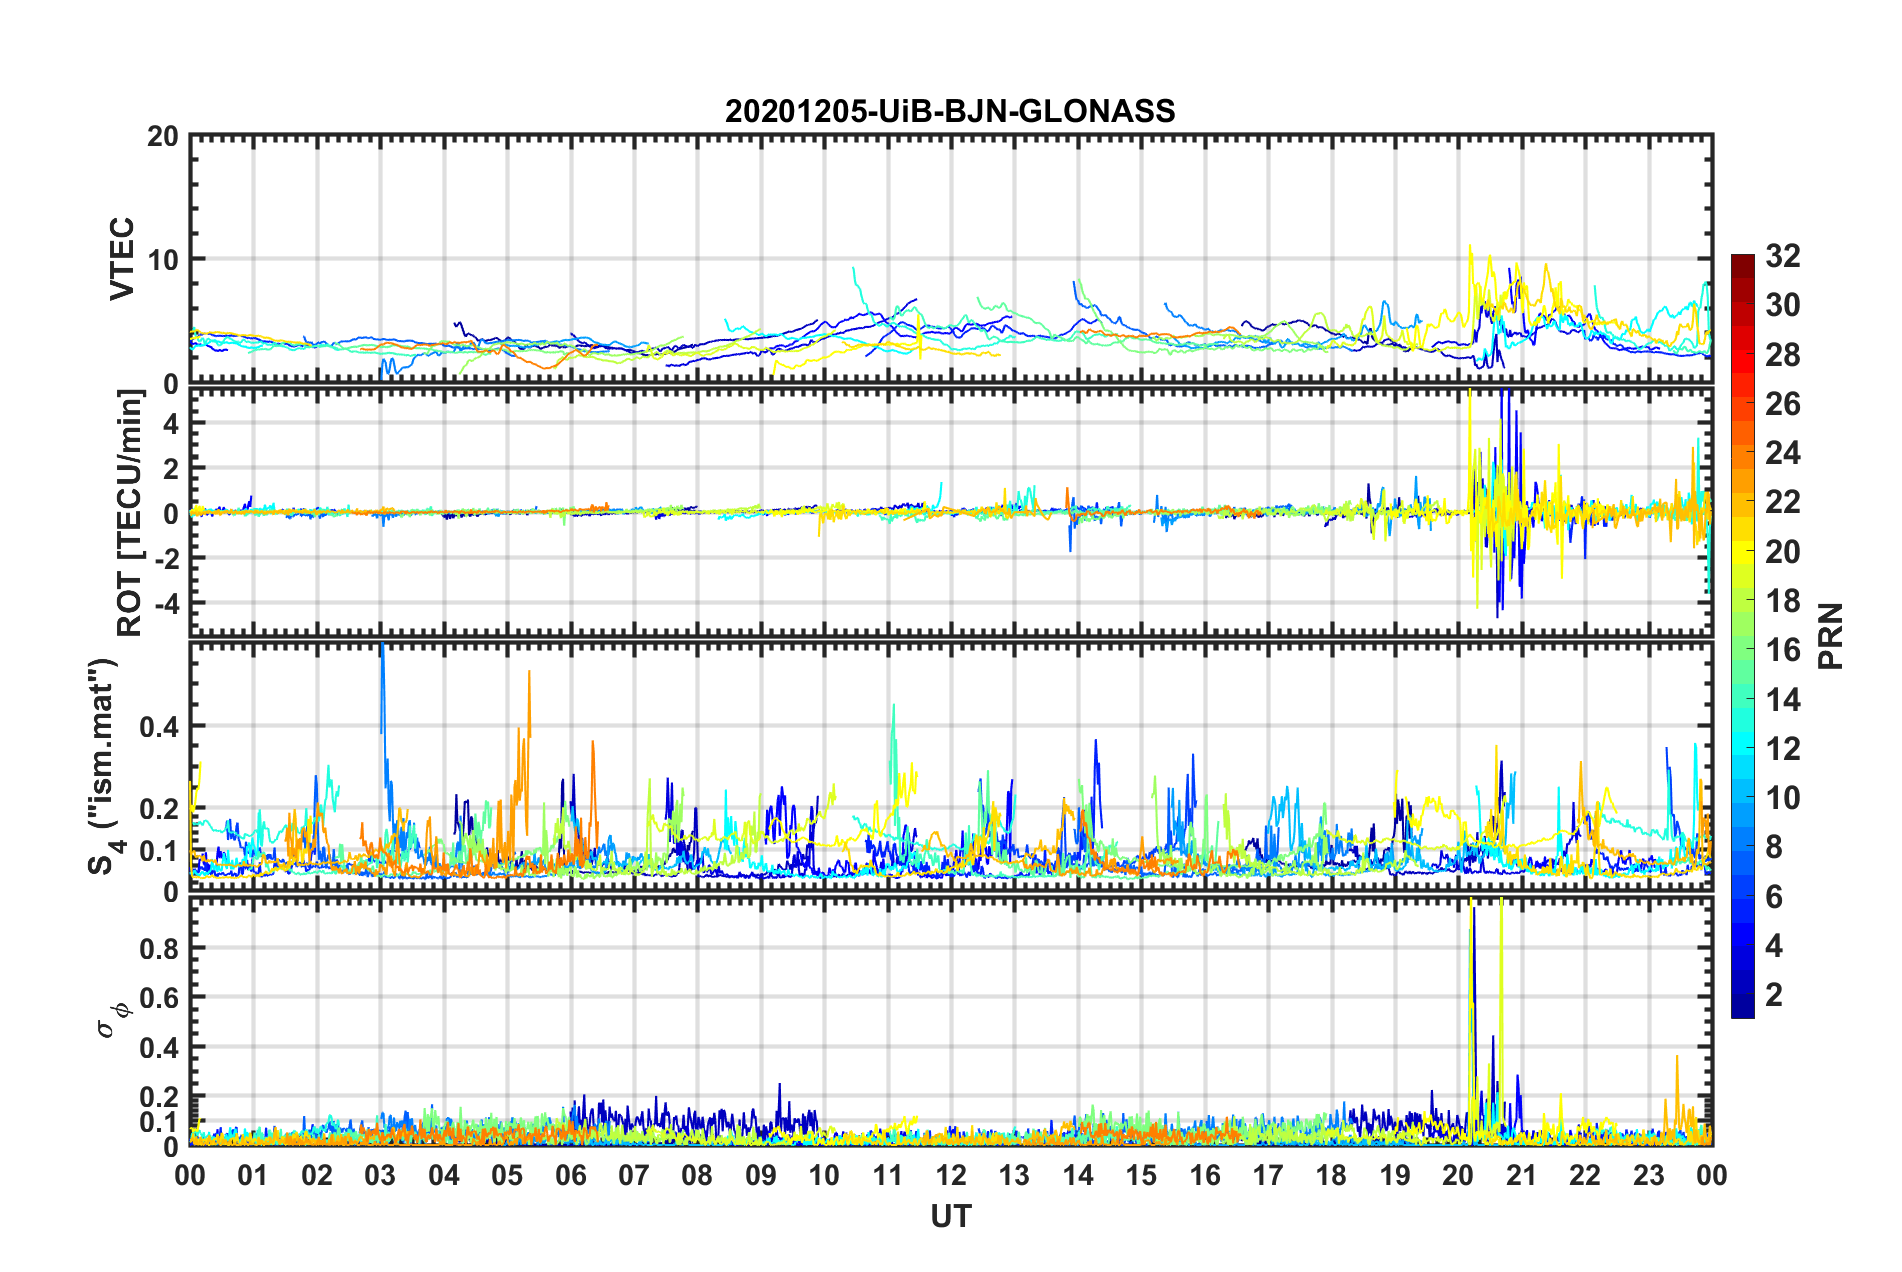Click x-axis tick label 23
This screenshot has width=1902, height=1272.
point(1648,1175)
